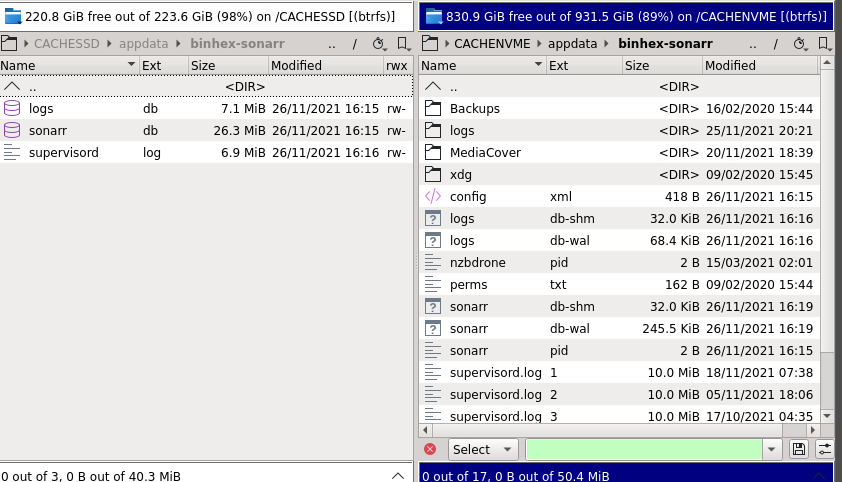This screenshot has height=482, width=842.
Task: Click the green filter text input field
Action: tap(644, 449)
